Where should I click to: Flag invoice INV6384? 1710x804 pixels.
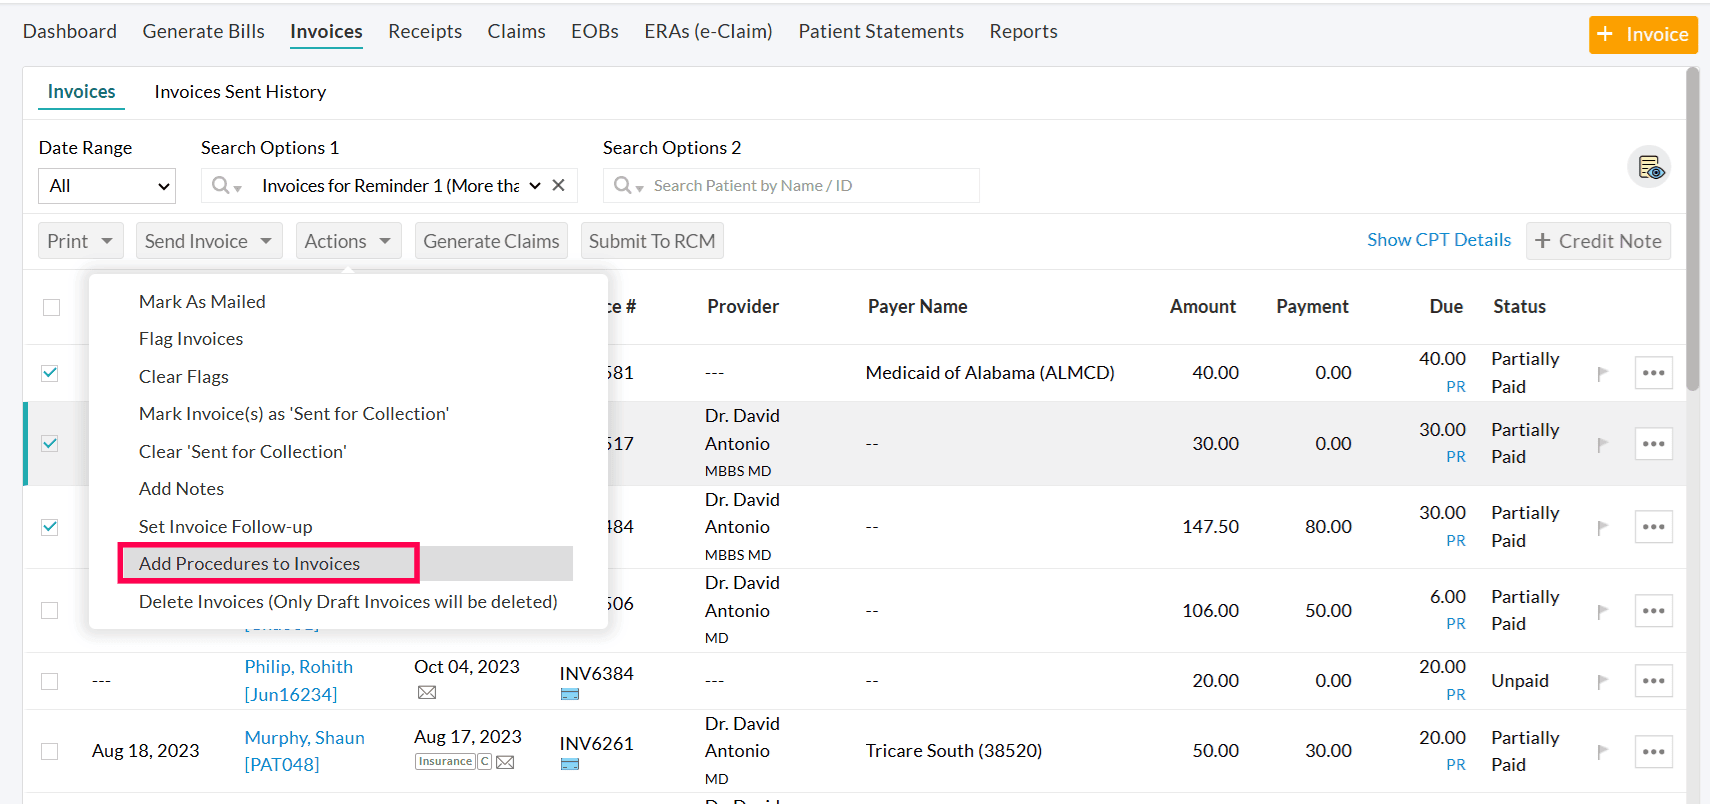click(1602, 681)
